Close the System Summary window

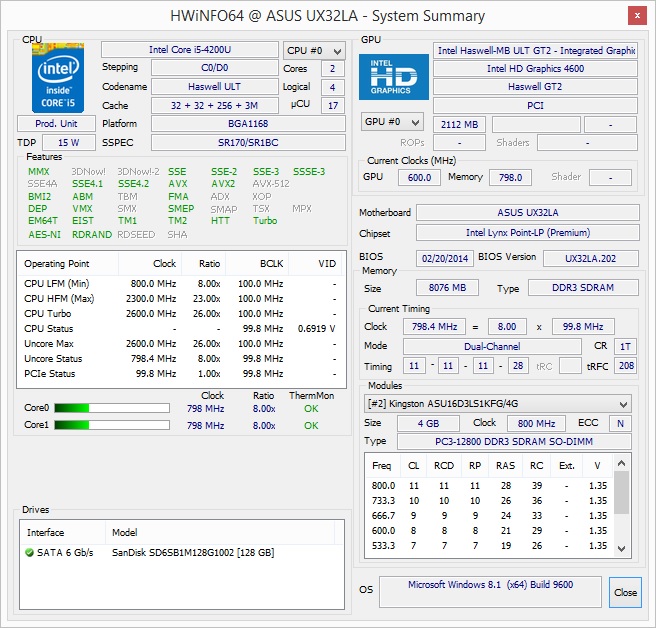tap(637, 16)
